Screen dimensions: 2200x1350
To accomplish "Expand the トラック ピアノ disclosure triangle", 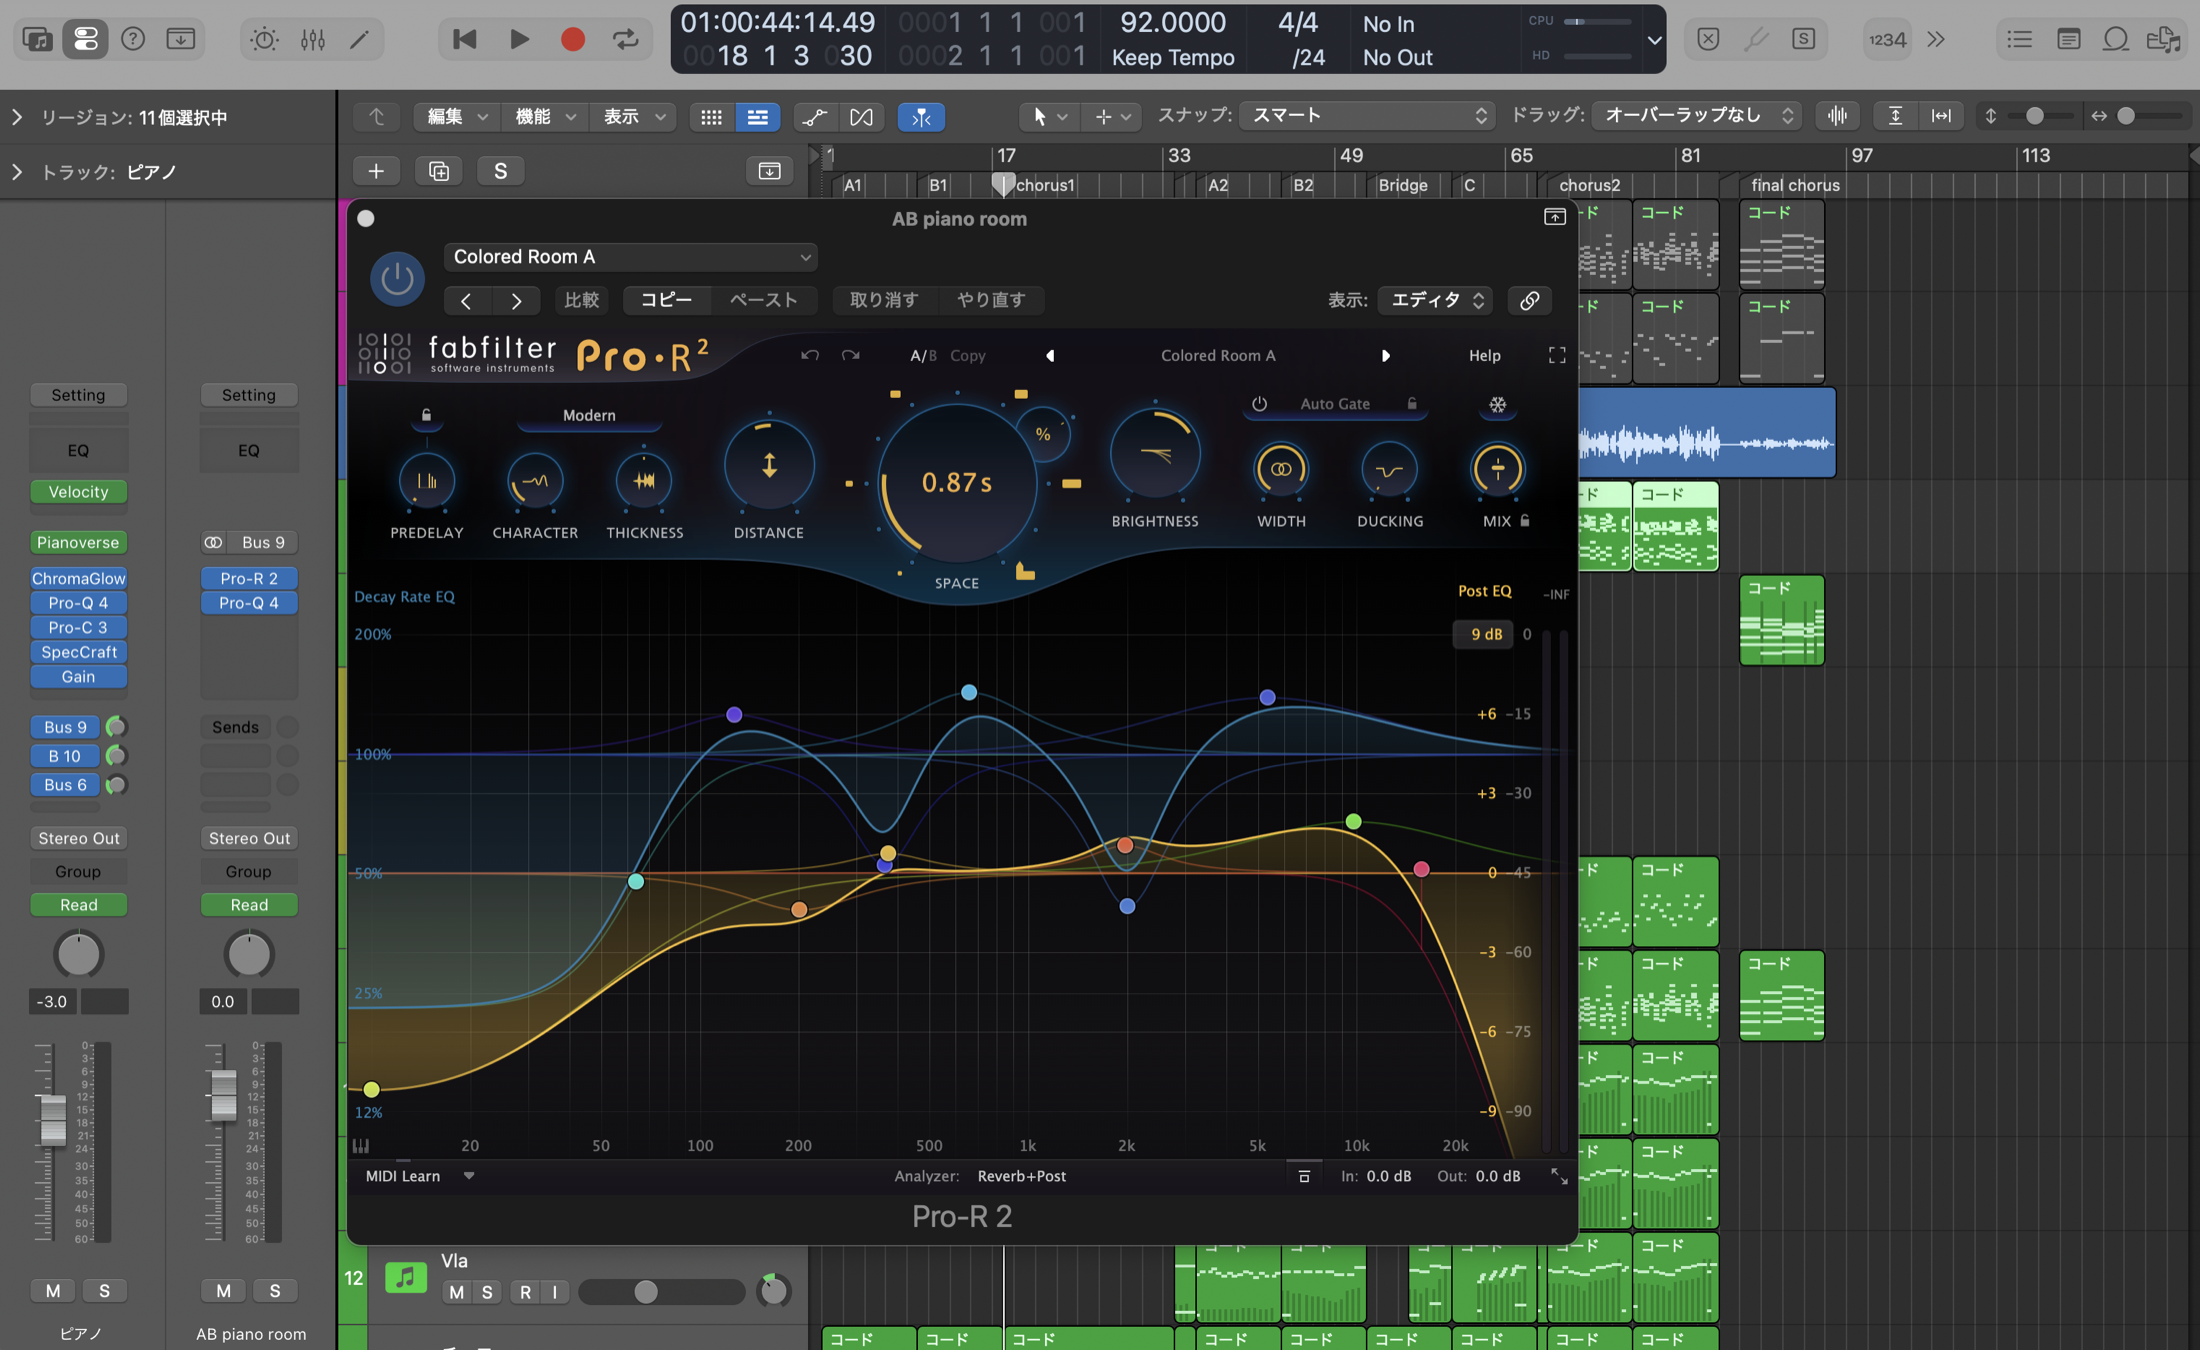I will pyautogui.click(x=17, y=172).
